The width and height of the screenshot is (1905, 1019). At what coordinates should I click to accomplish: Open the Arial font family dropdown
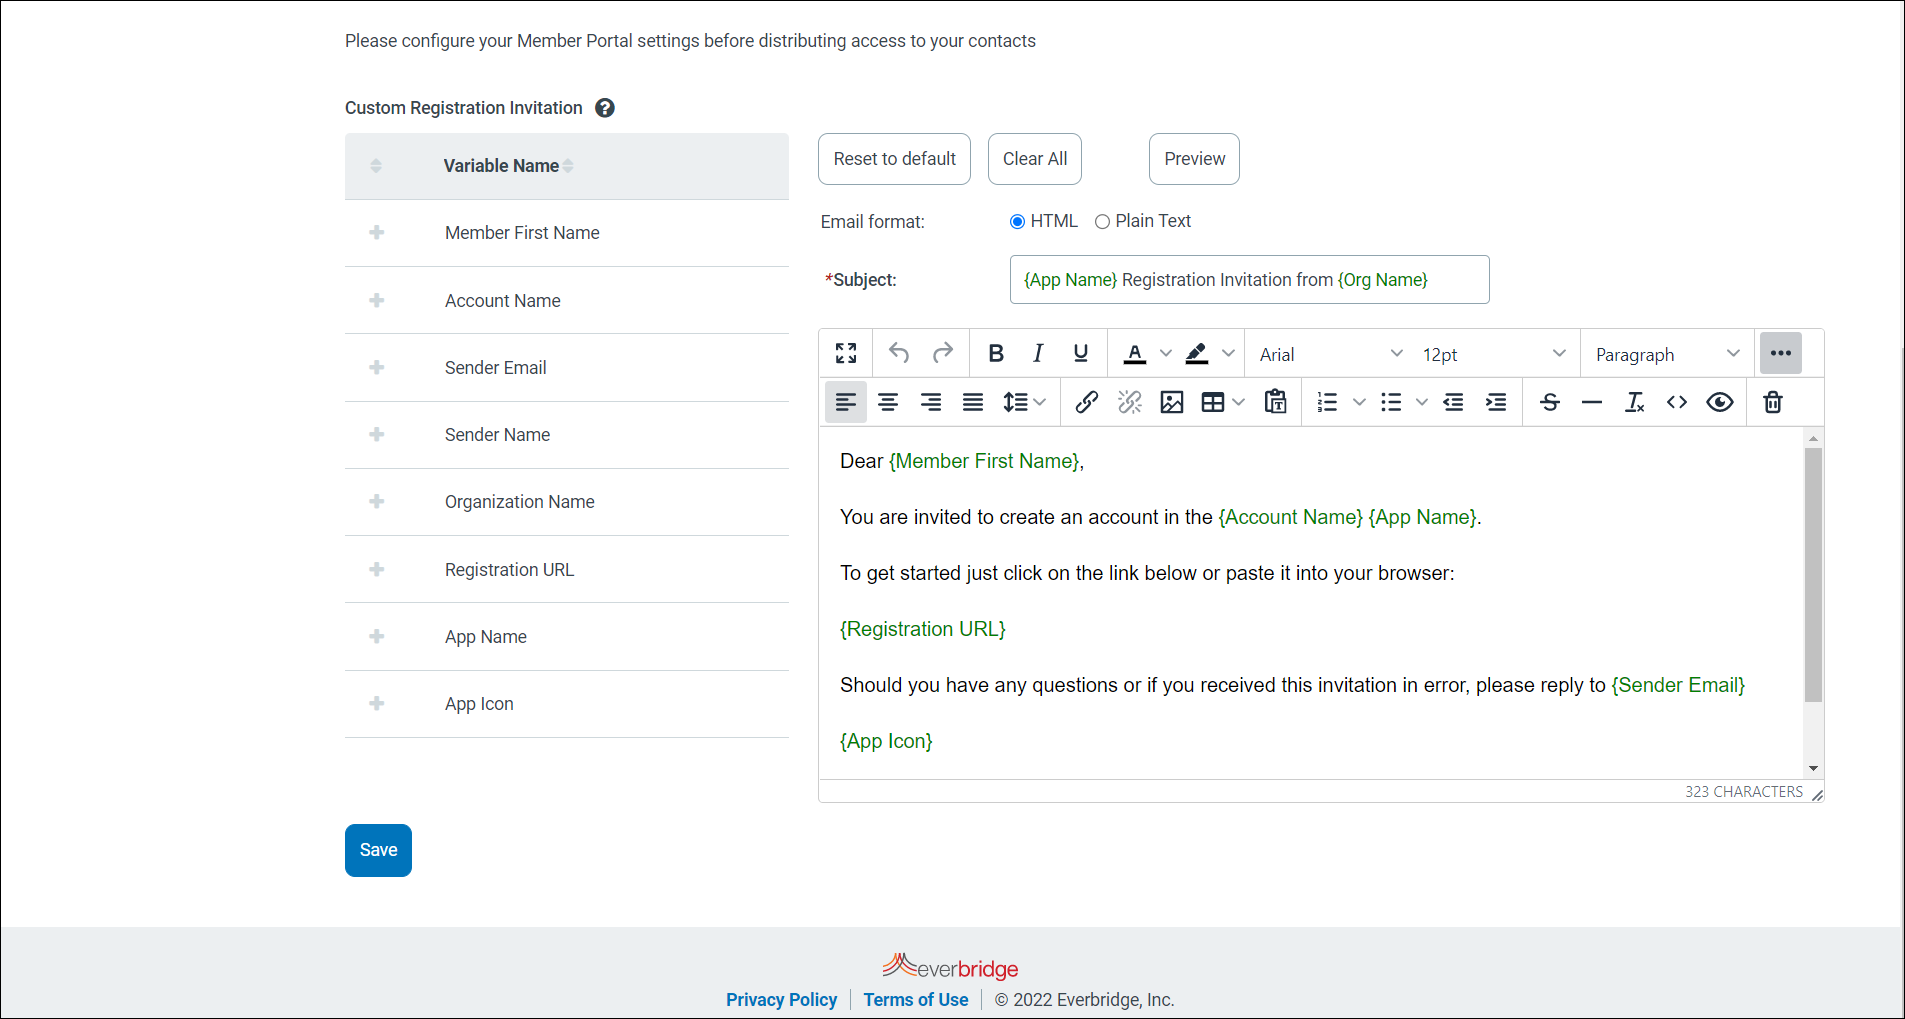pyautogui.click(x=1330, y=354)
